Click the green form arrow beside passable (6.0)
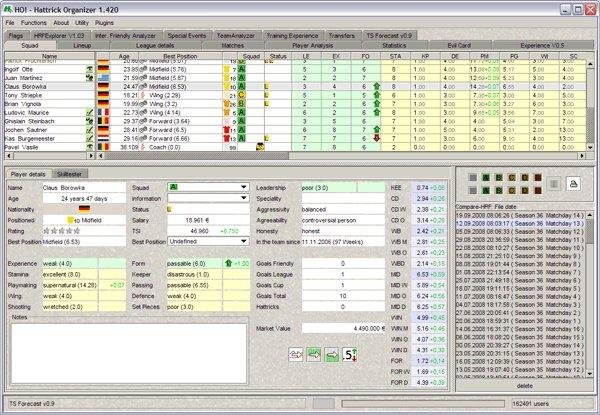This screenshot has height=415, width=600. [229, 263]
